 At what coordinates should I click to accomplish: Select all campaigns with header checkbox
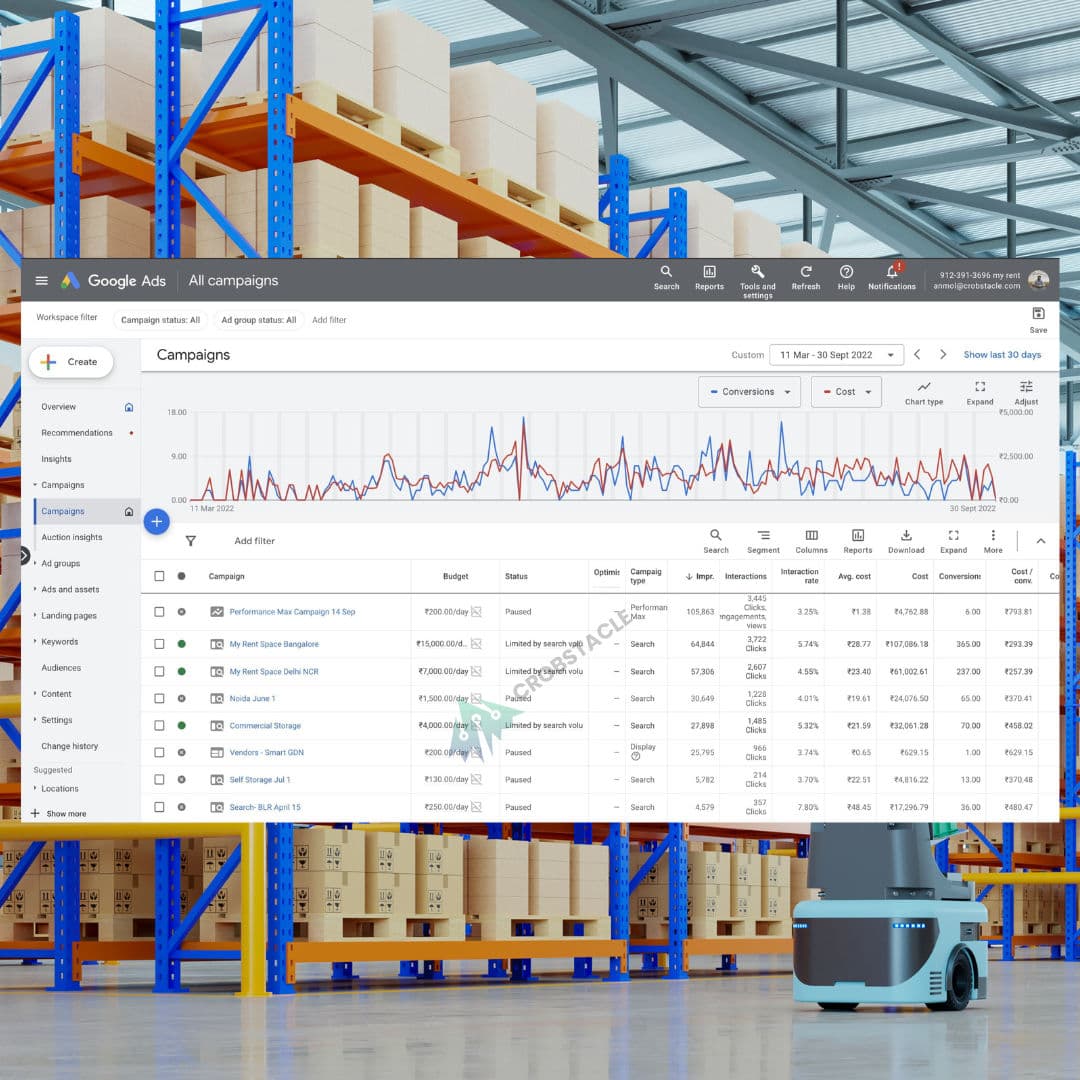[x=159, y=576]
